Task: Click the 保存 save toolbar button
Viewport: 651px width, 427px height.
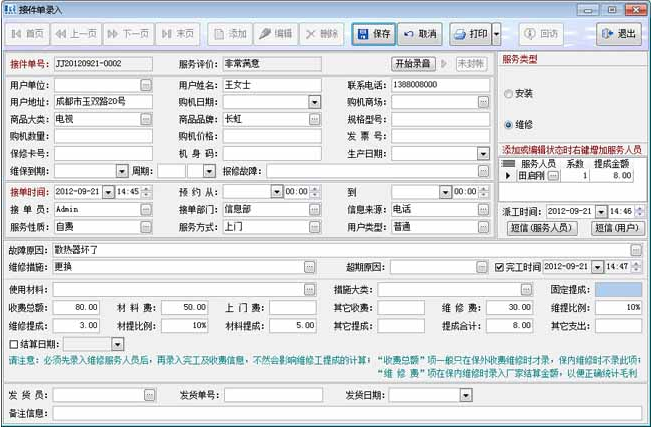Action: coord(374,34)
